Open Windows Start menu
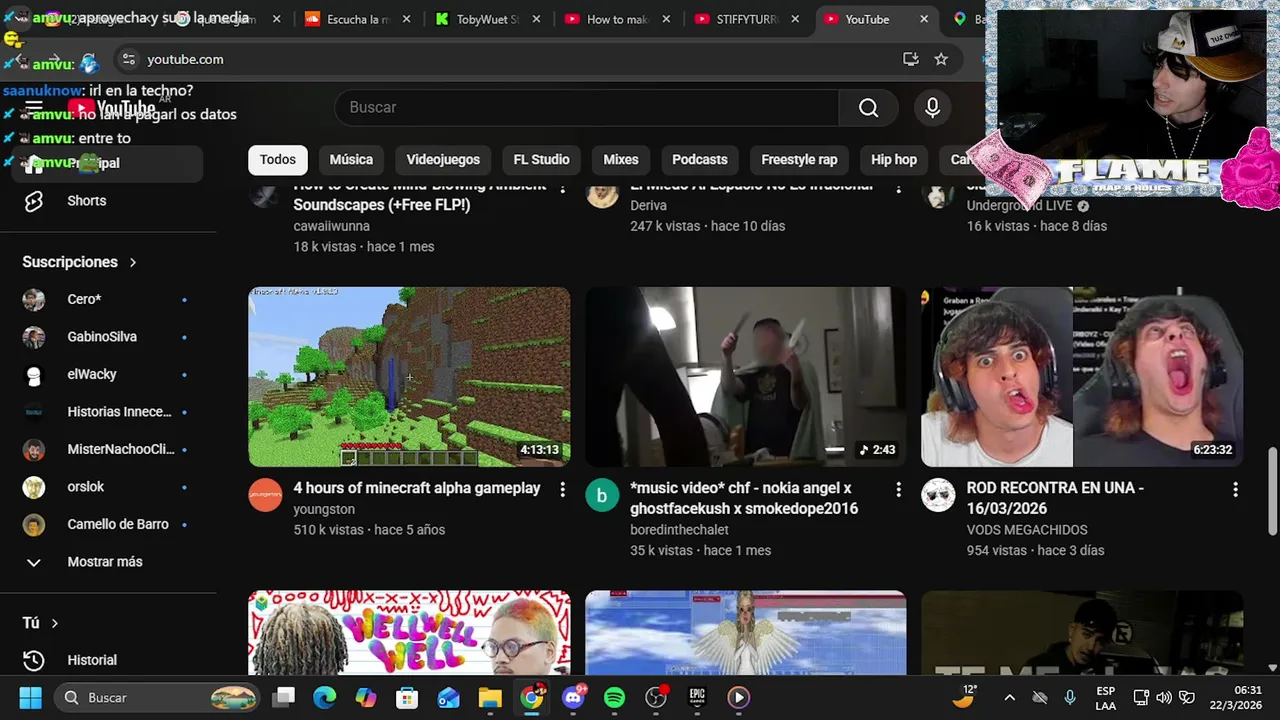1280x720 pixels. tap(30, 697)
